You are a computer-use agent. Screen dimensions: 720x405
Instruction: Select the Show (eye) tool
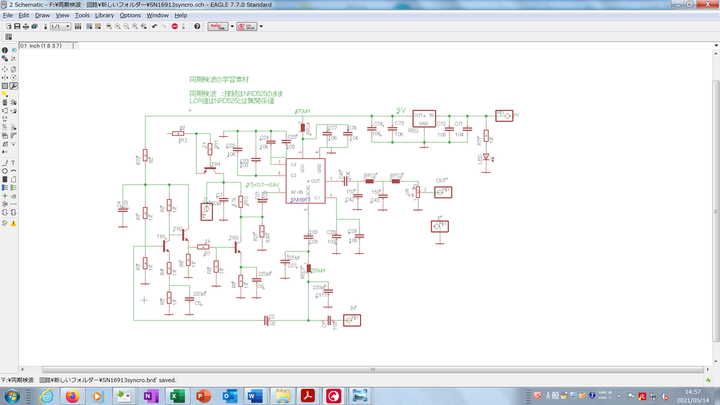tap(13, 49)
